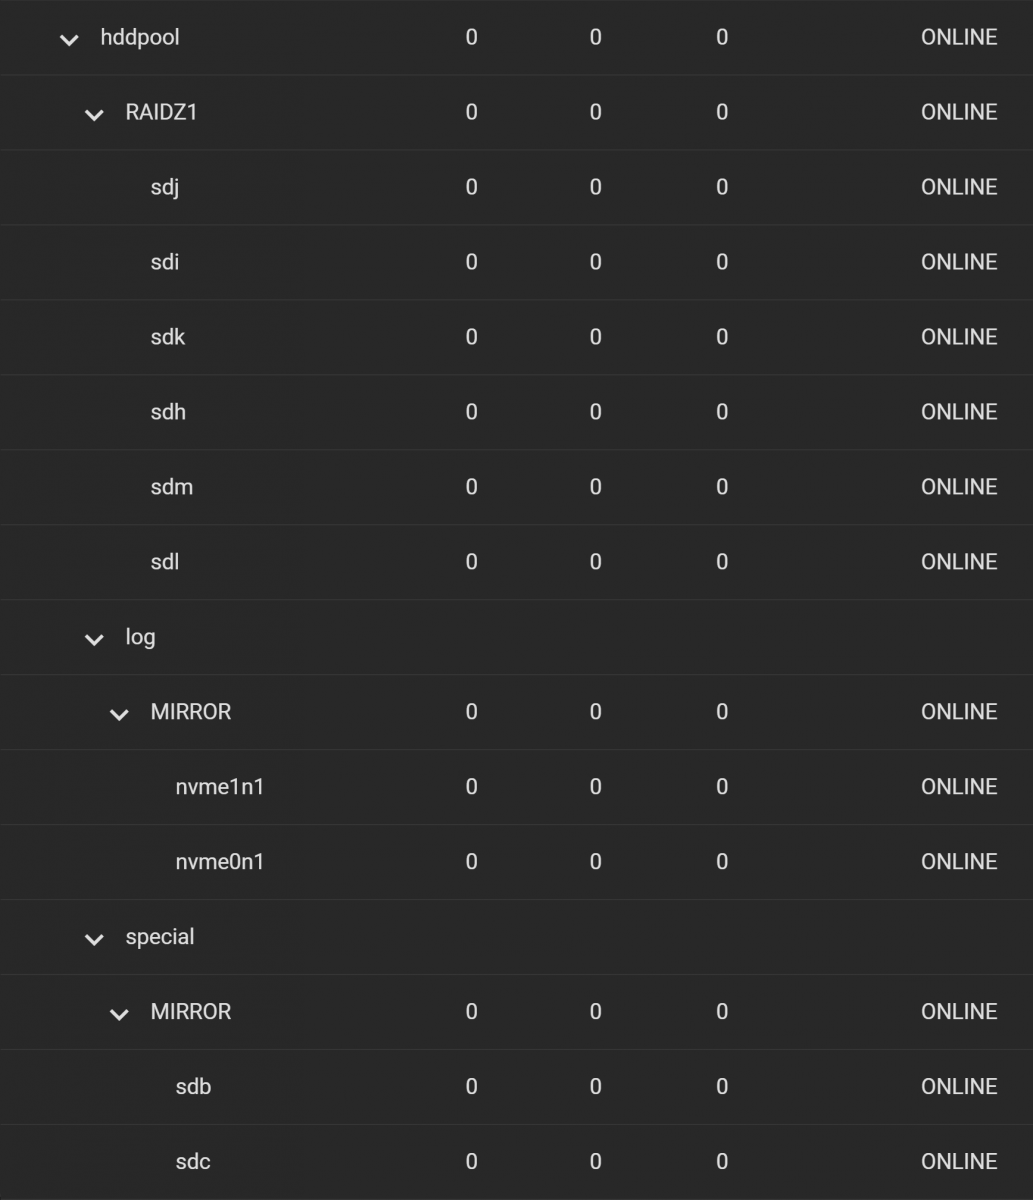Viewport: 1033px width, 1200px height.
Task: Collapse the MIRROR under log
Action: (119, 715)
